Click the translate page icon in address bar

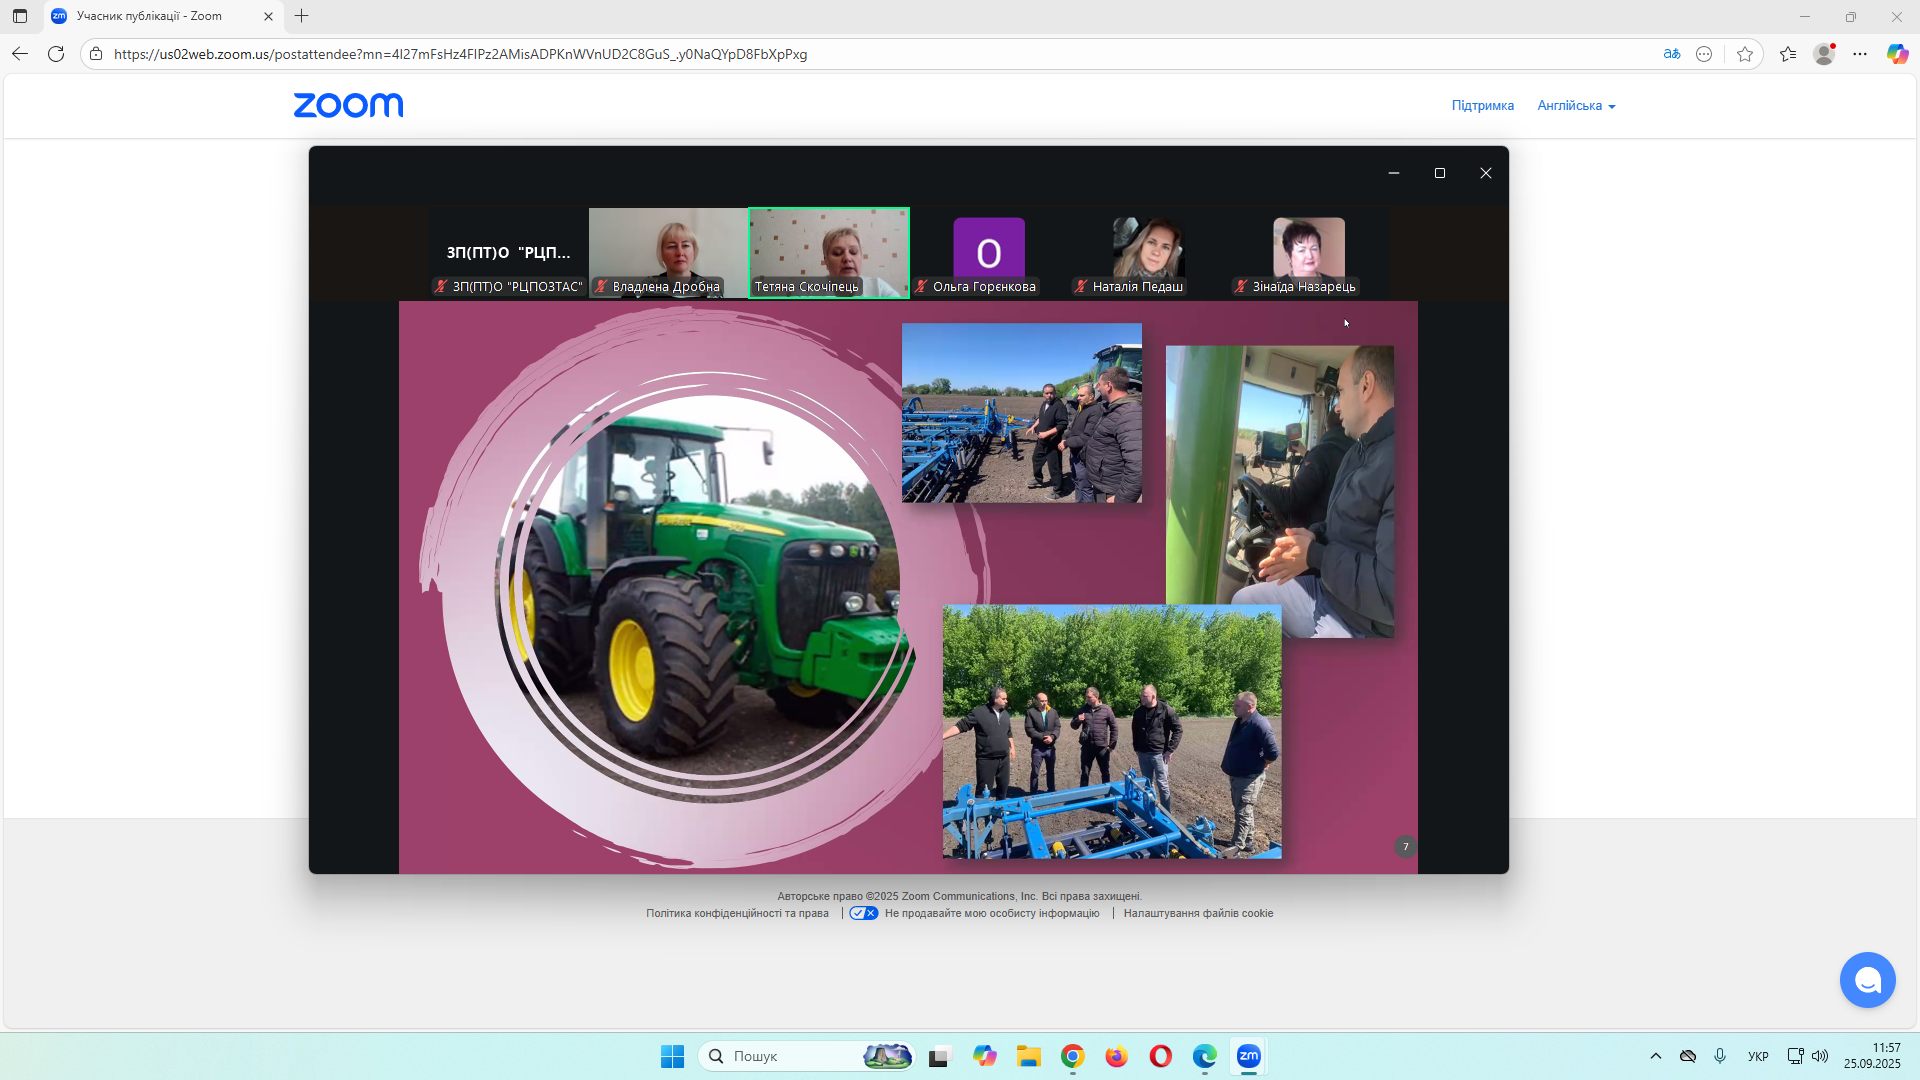[1671, 54]
